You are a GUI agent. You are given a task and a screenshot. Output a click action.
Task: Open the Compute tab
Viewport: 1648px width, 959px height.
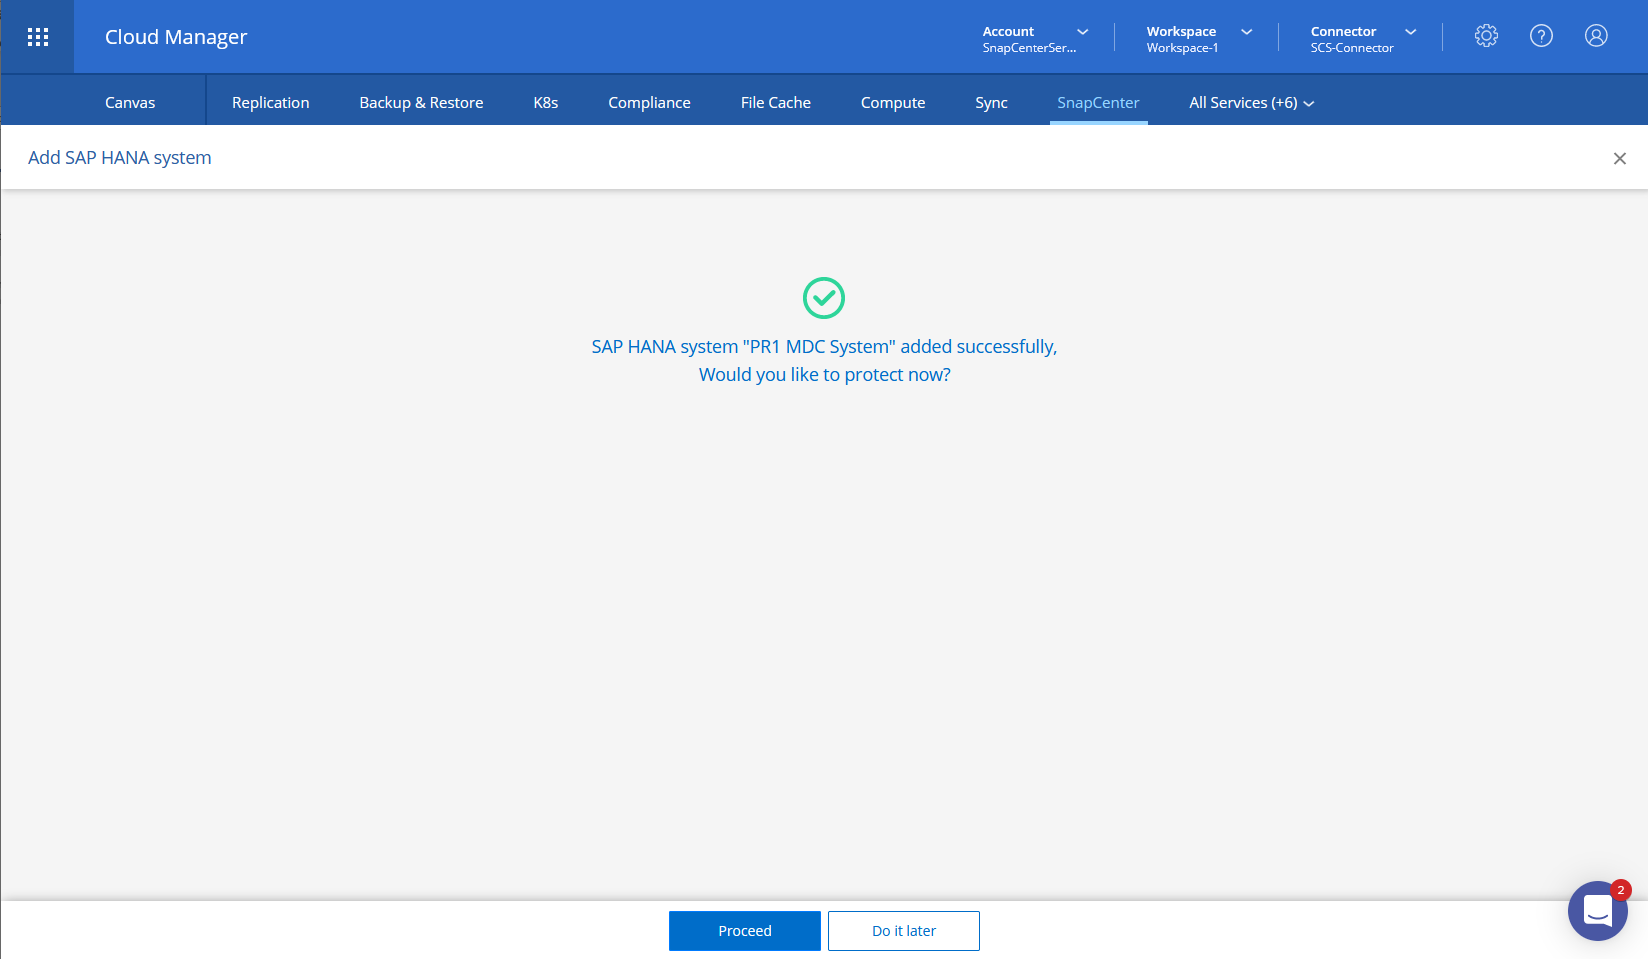(x=893, y=103)
